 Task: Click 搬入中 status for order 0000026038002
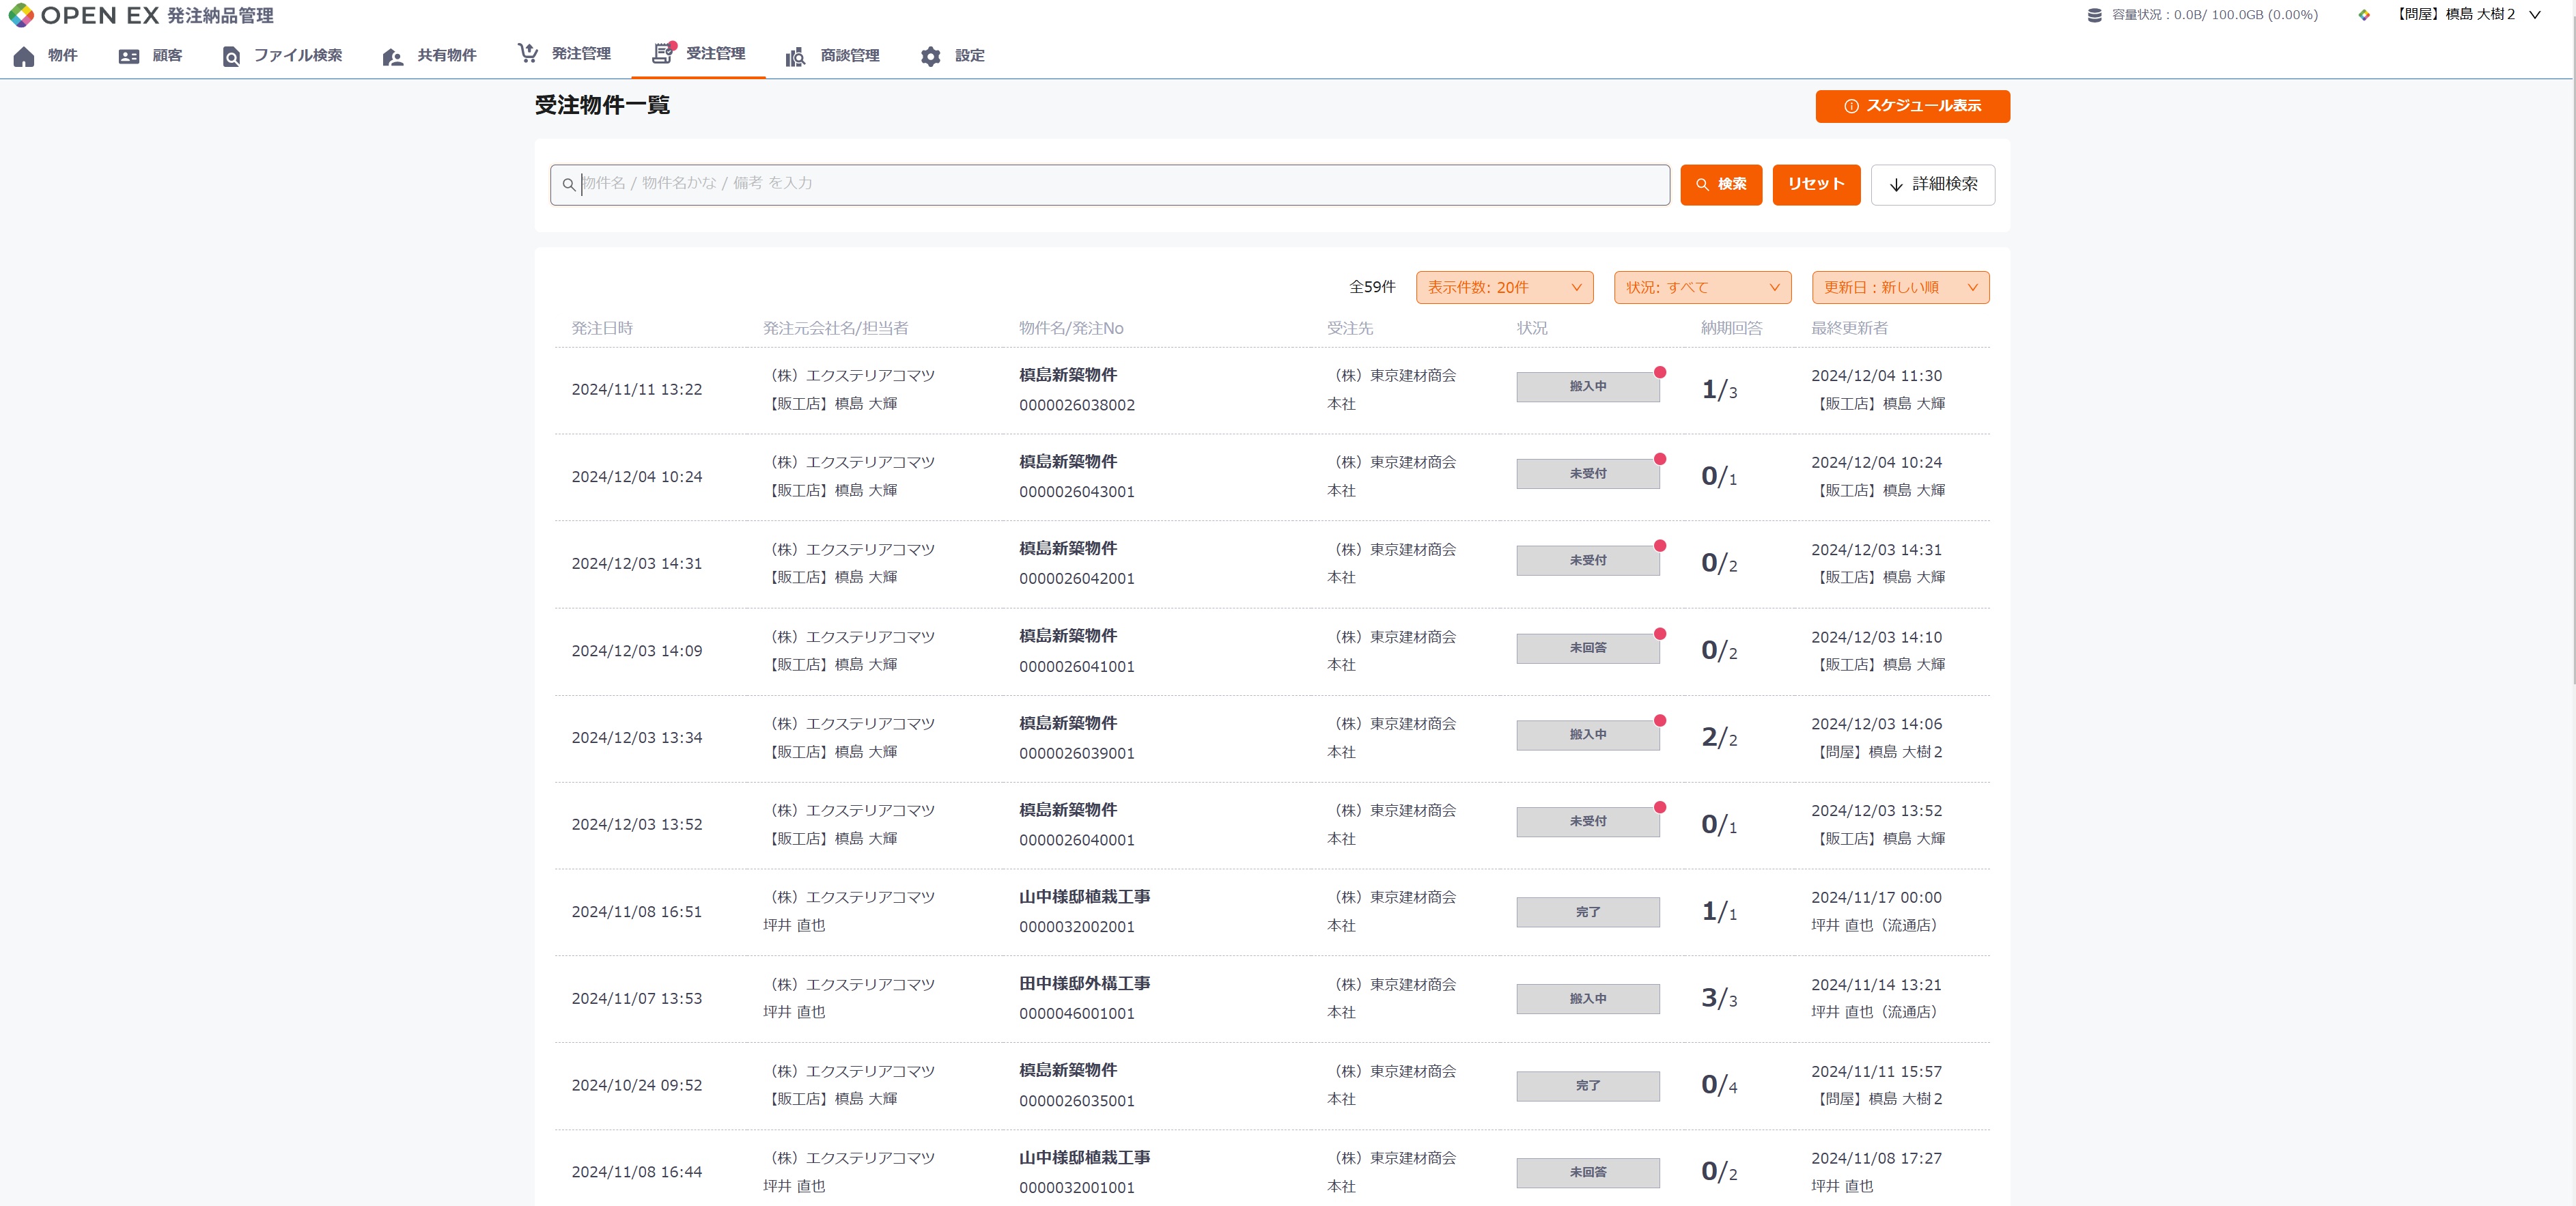[1588, 387]
